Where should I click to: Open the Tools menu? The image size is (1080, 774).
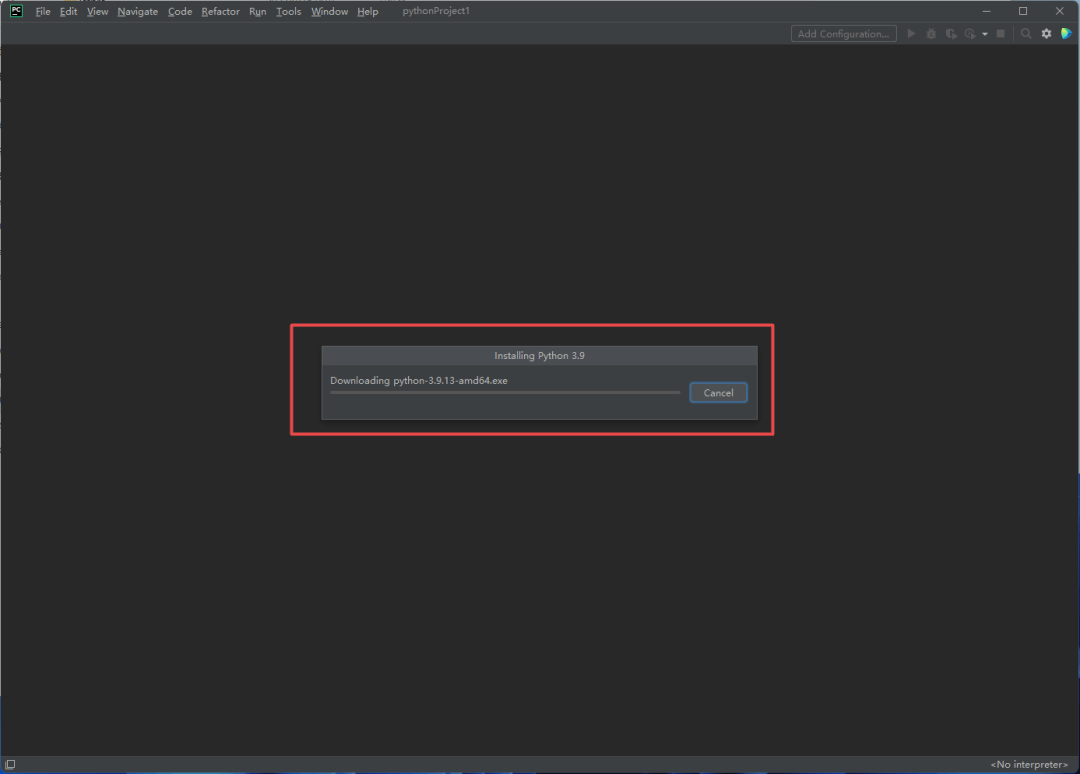288,11
